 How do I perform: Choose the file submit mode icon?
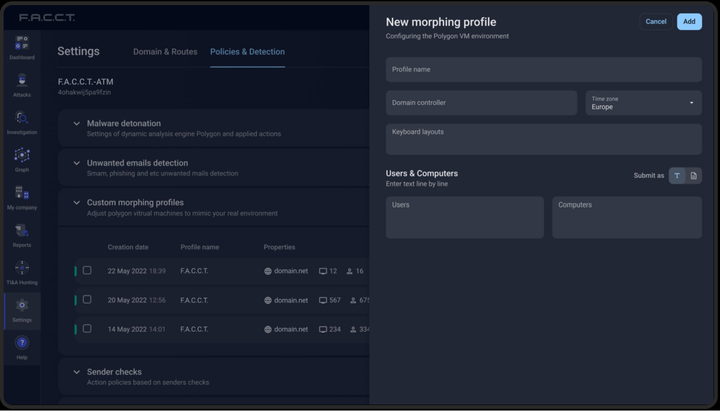(693, 176)
